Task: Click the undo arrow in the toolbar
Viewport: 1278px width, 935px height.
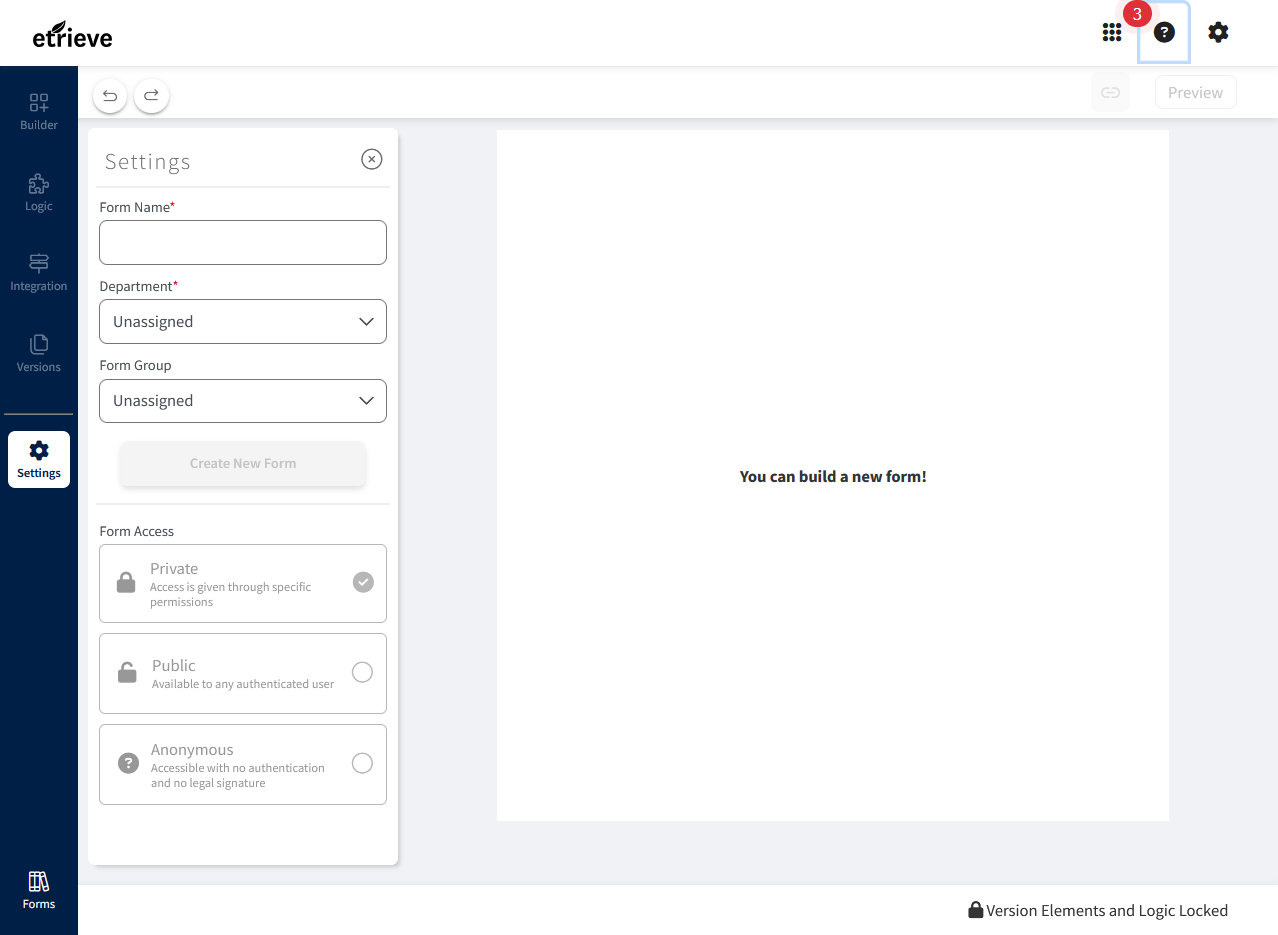Action: click(x=109, y=95)
